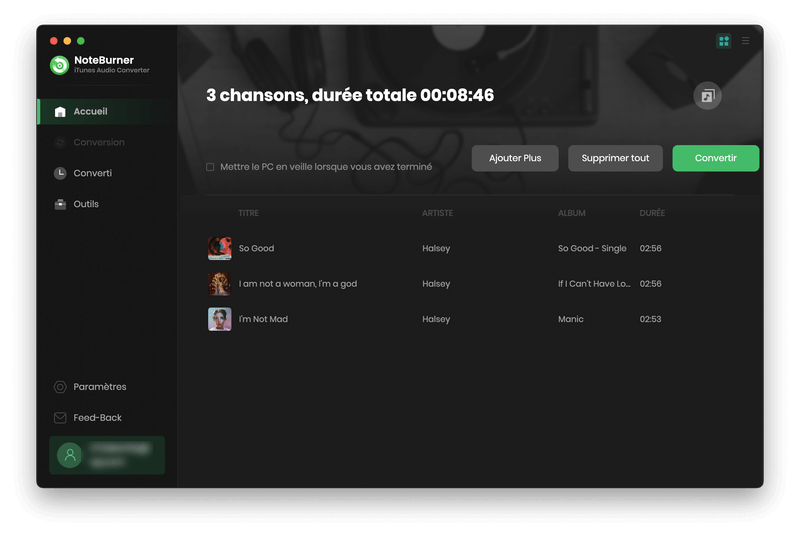Click the Outils toolbox icon
800x536 pixels.
(60, 204)
